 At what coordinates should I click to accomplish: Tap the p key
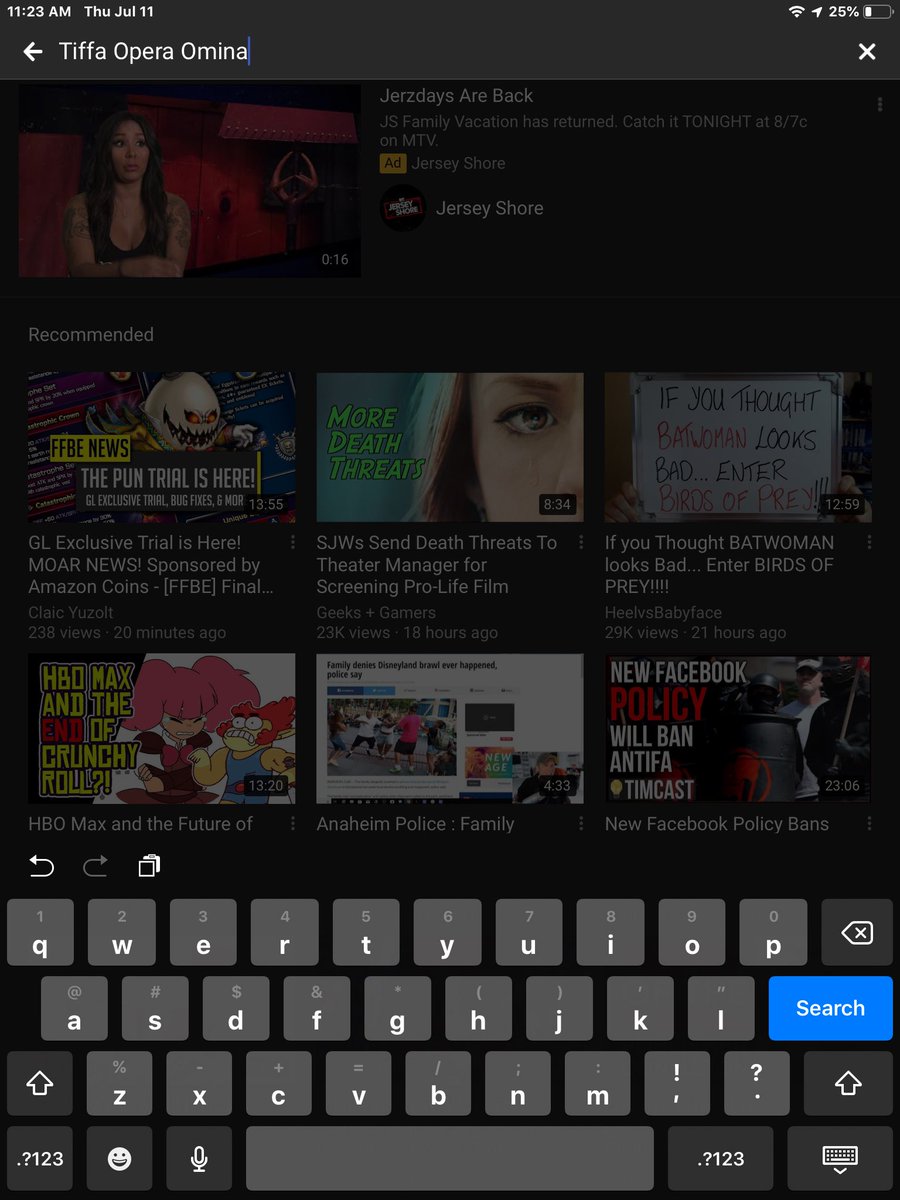[x=773, y=933]
